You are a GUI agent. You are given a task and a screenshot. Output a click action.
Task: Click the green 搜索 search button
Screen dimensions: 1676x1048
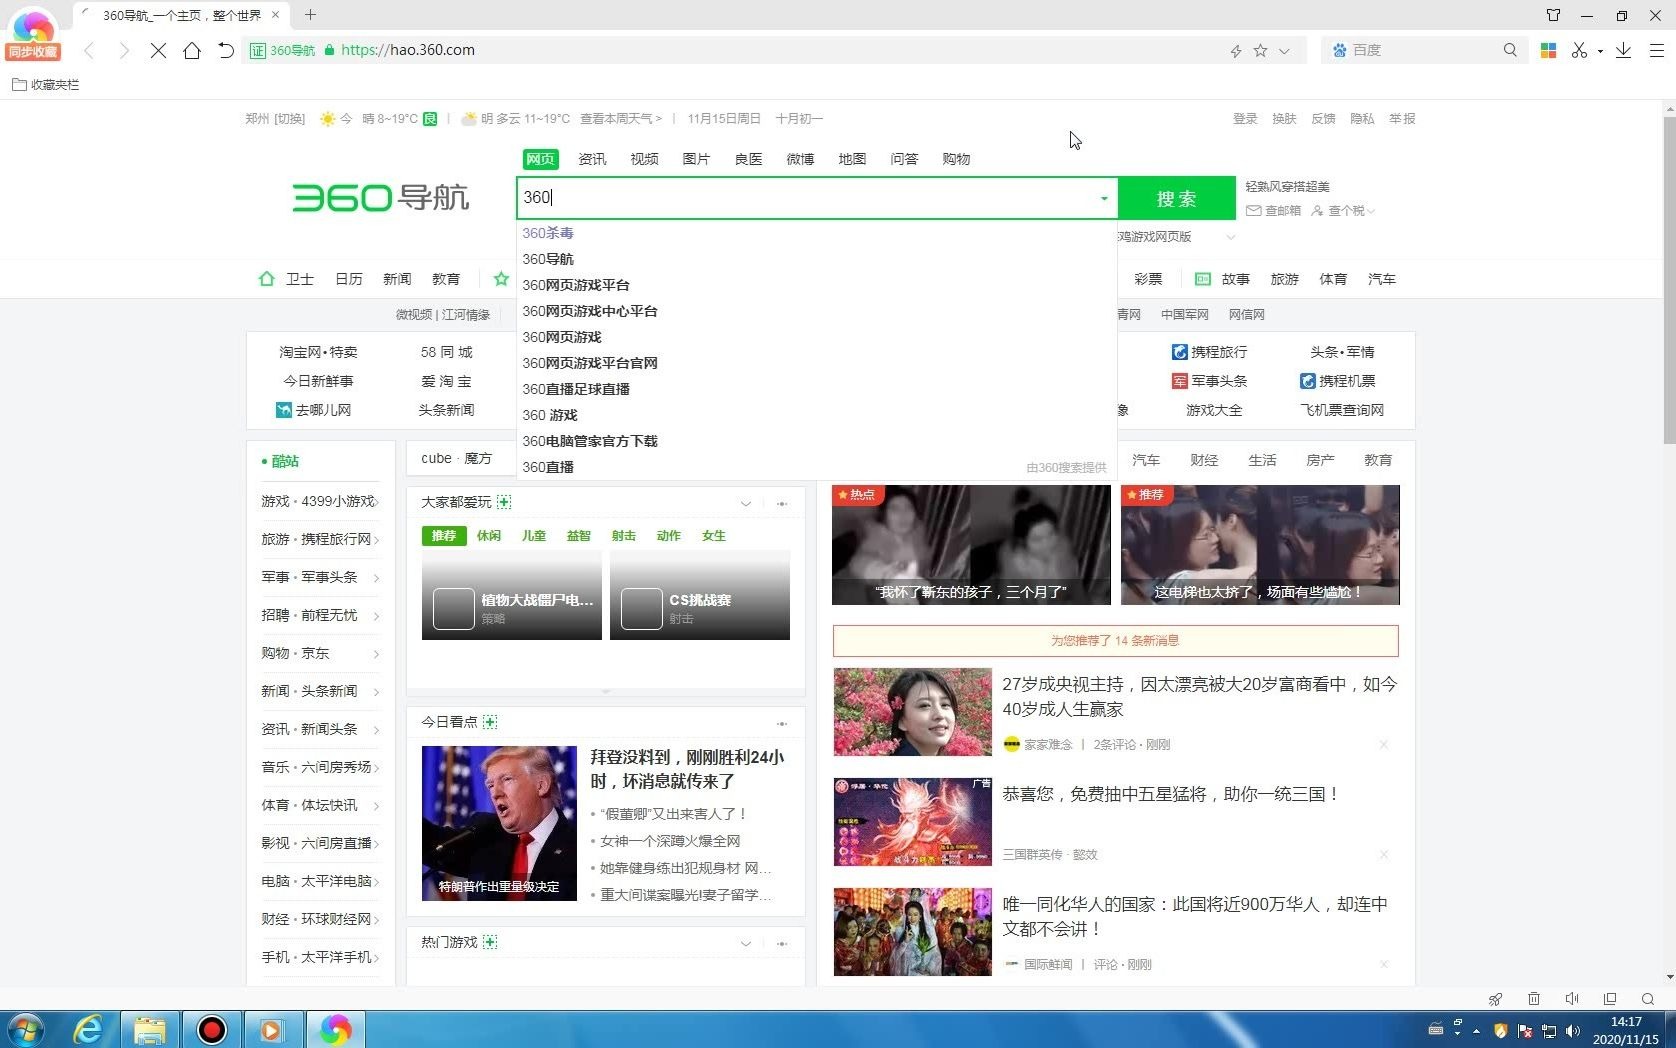[1176, 198]
